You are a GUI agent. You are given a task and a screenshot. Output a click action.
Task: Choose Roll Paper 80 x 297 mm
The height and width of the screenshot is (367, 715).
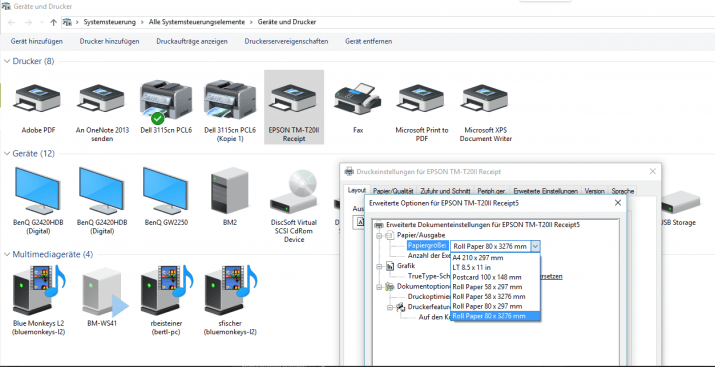click(495, 306)
